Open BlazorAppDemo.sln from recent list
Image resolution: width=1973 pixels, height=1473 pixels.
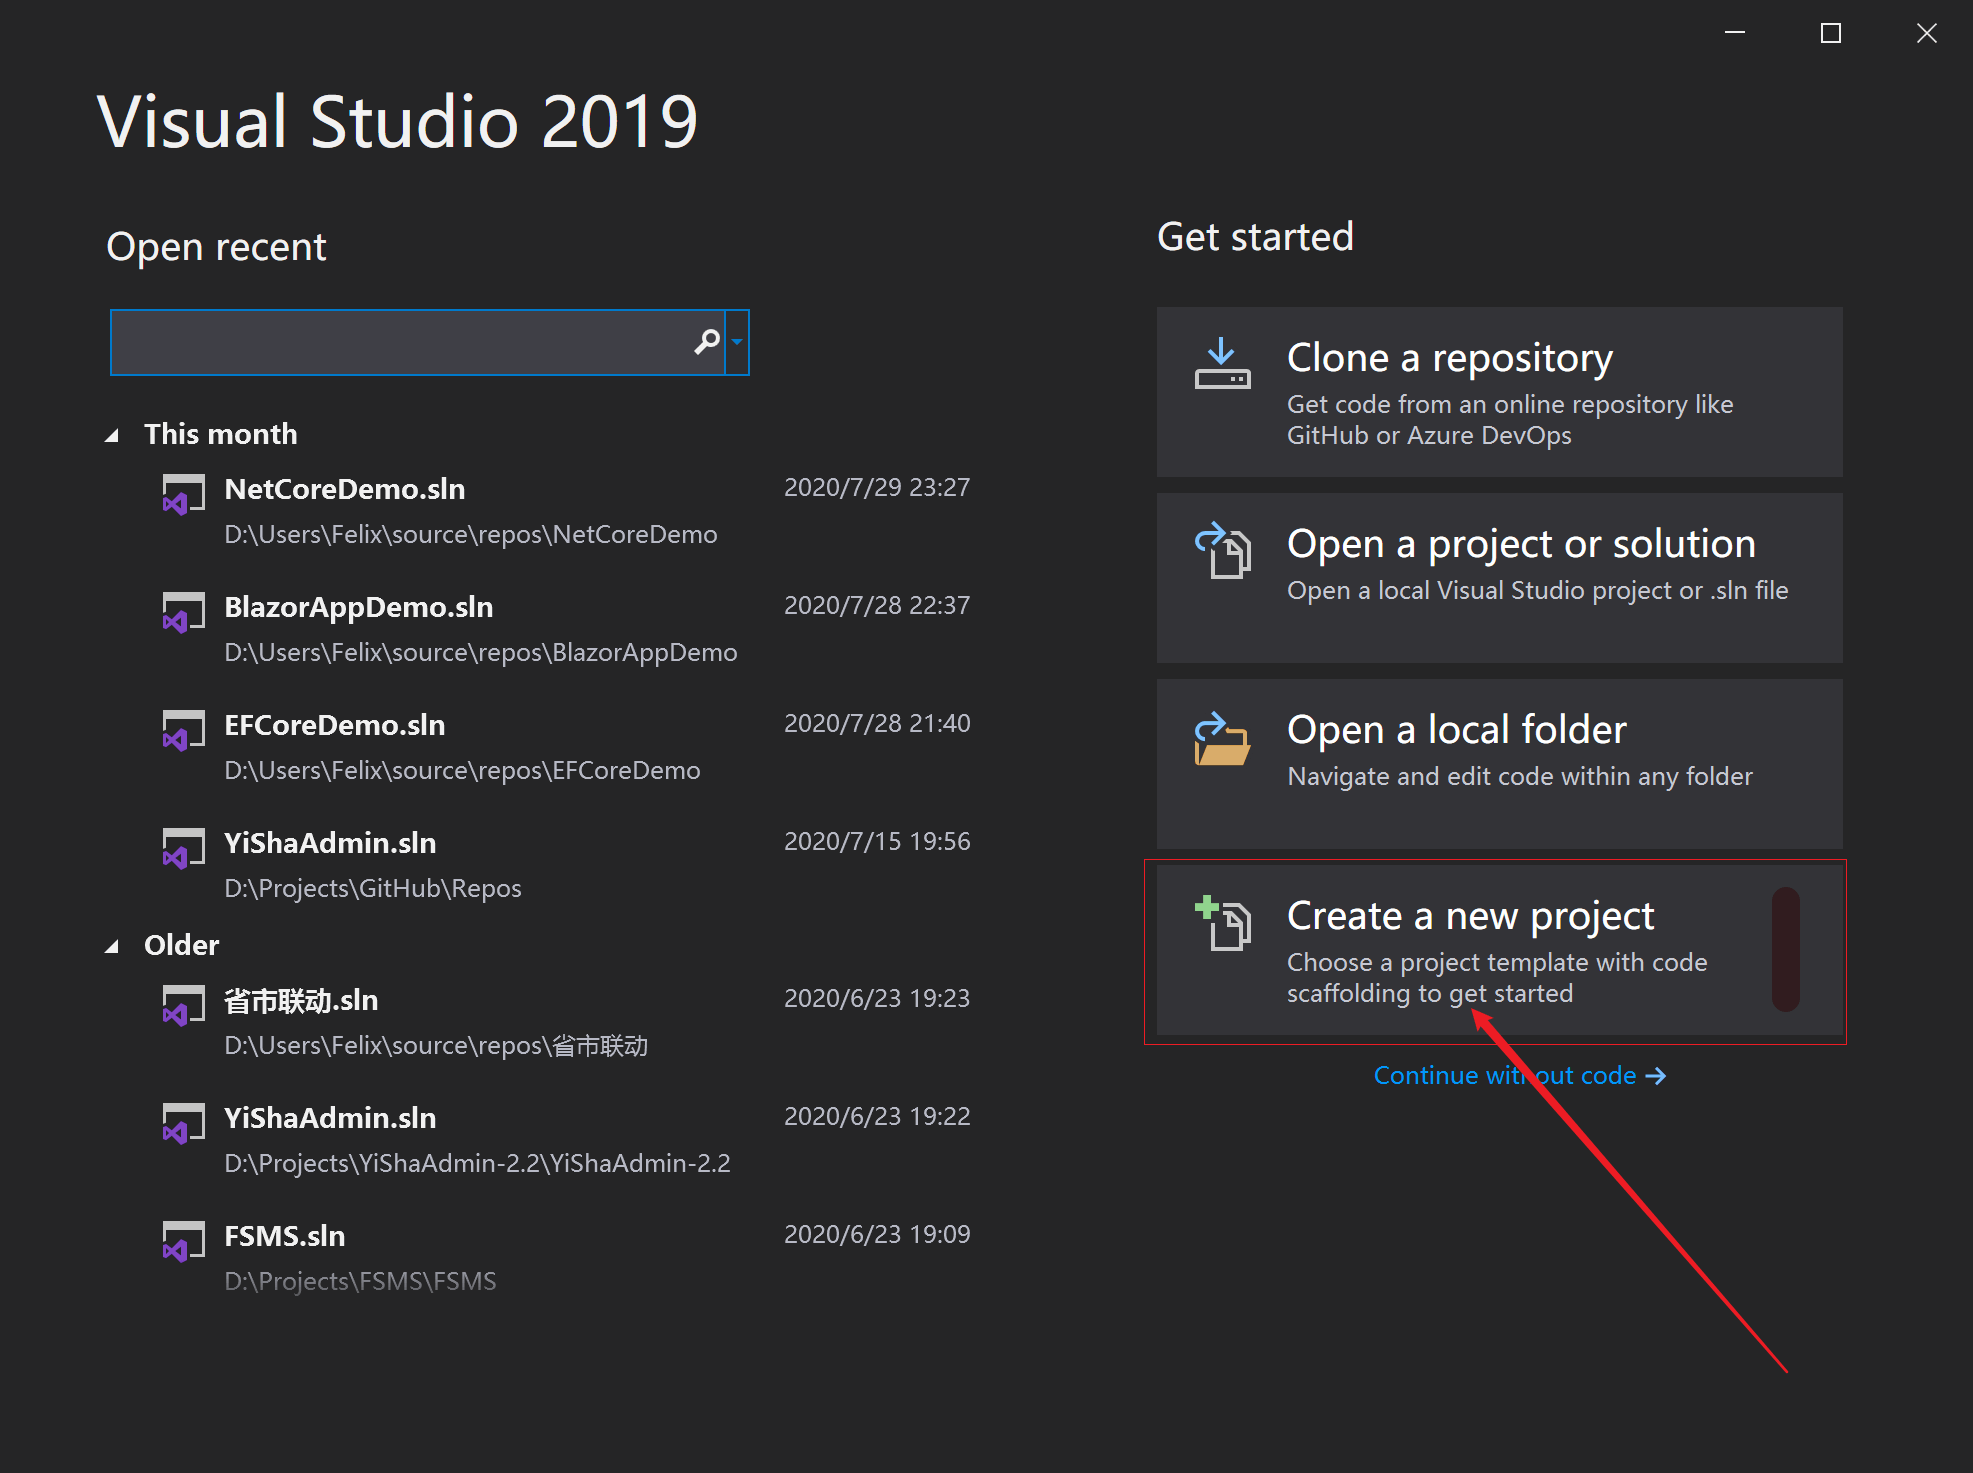[x=358, y=607]
